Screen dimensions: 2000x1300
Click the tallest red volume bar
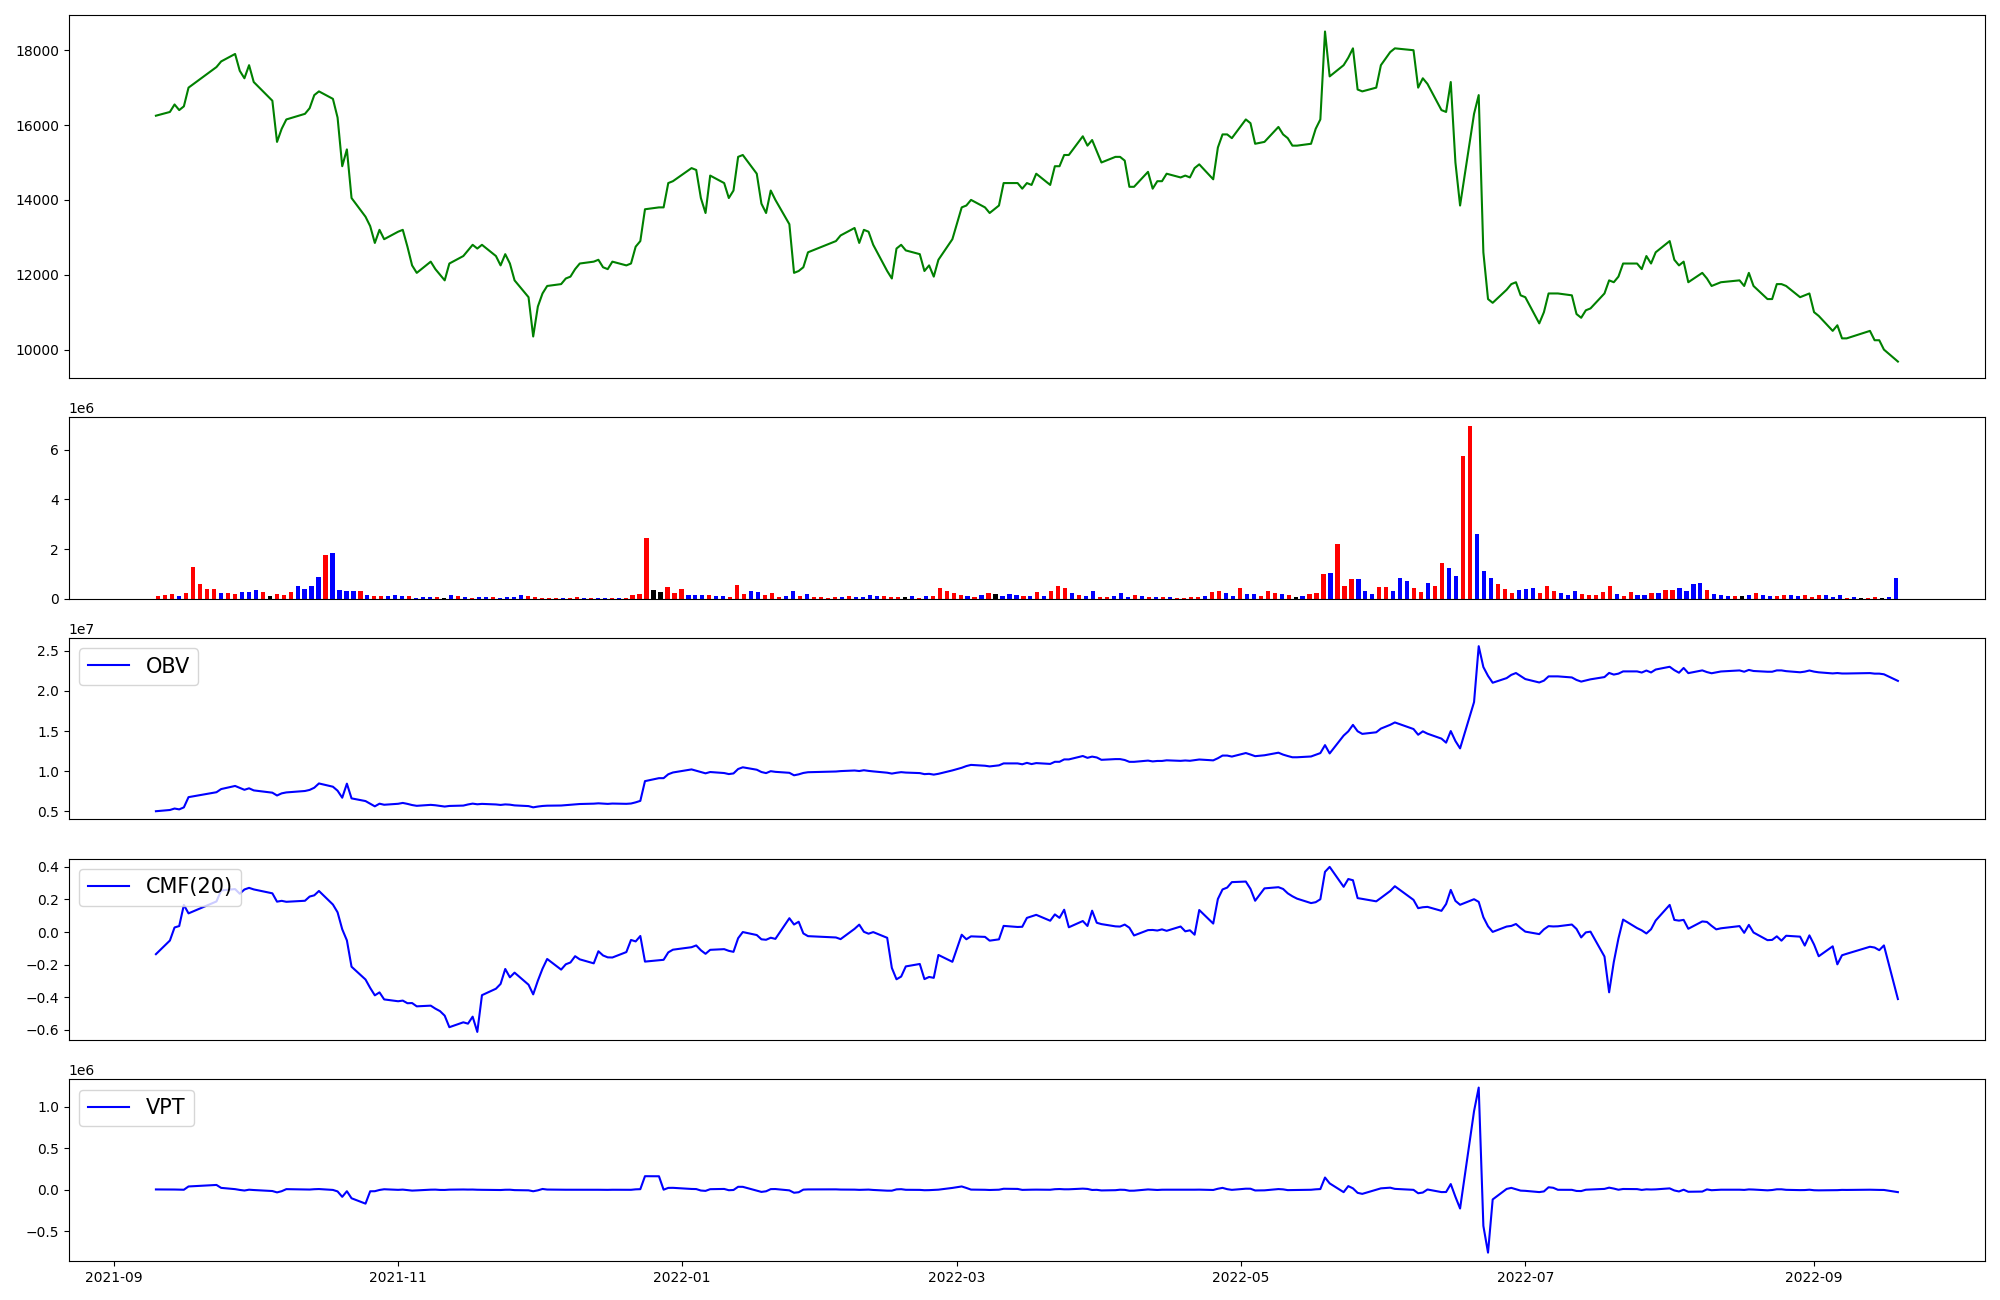1469,512
